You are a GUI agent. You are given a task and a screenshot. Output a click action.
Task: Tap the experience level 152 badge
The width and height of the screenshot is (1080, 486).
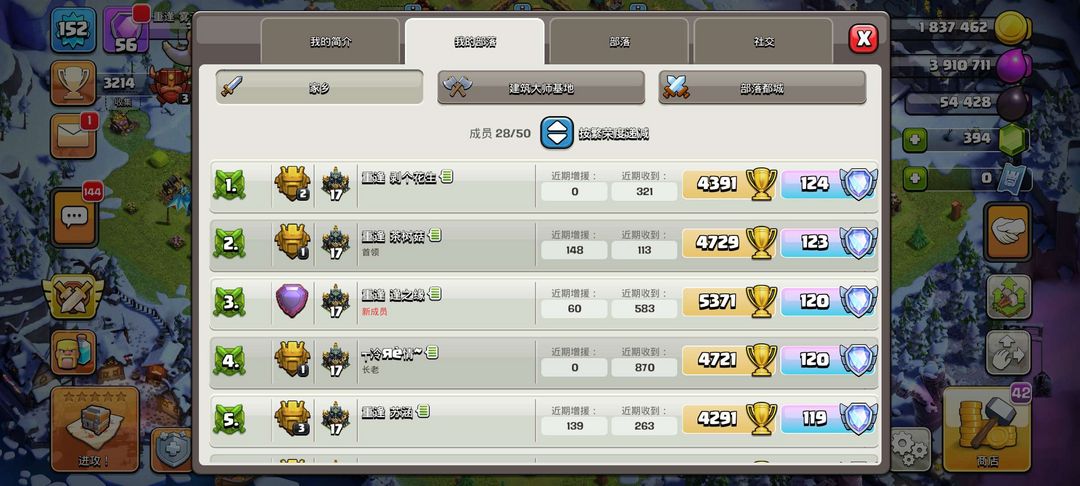[73, 30]
